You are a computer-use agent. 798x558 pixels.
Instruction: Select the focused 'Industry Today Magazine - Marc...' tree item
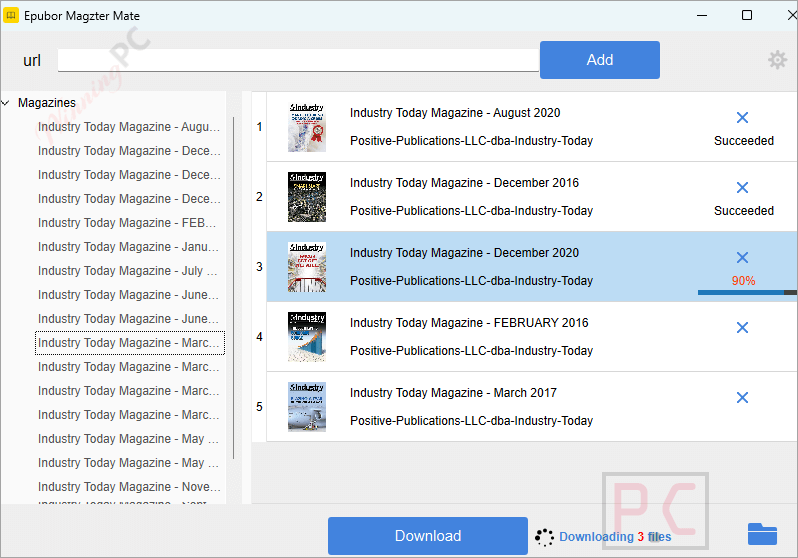click(x=130, y=343)
